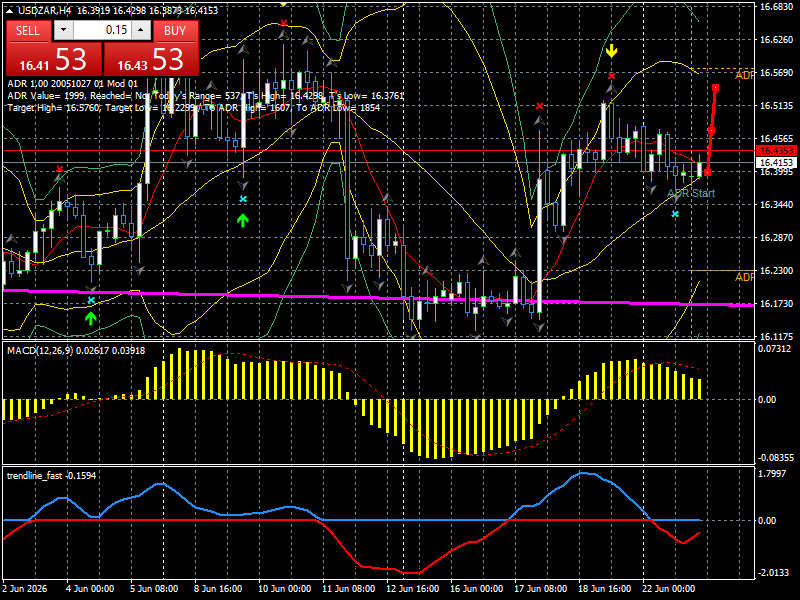This screenshot has width=800, height=600.
Task: Decrease trade volume with down arrow
Action: [63, 30]
